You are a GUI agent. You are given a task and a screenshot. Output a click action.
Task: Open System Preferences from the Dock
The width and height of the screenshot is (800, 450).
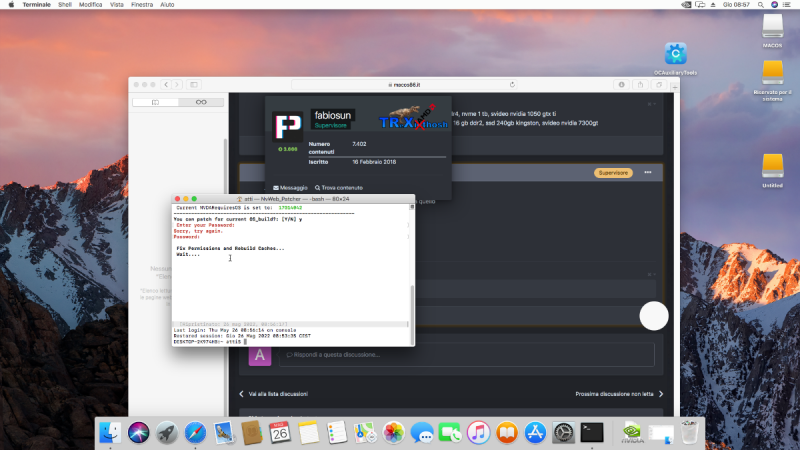point(563,433)
